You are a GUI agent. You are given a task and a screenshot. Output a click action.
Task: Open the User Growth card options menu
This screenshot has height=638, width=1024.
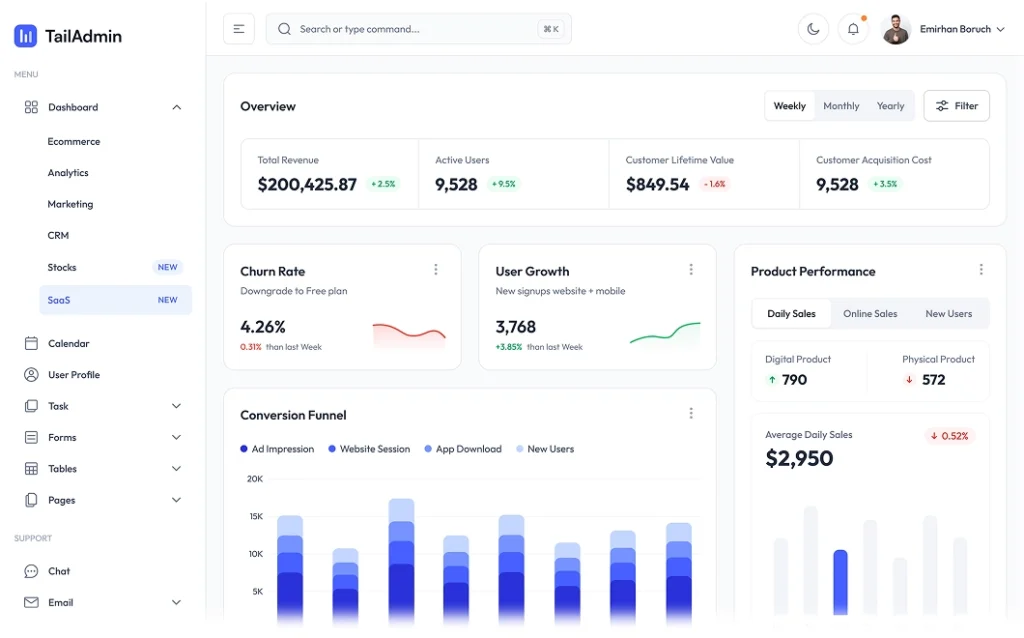tap(691, 270)
